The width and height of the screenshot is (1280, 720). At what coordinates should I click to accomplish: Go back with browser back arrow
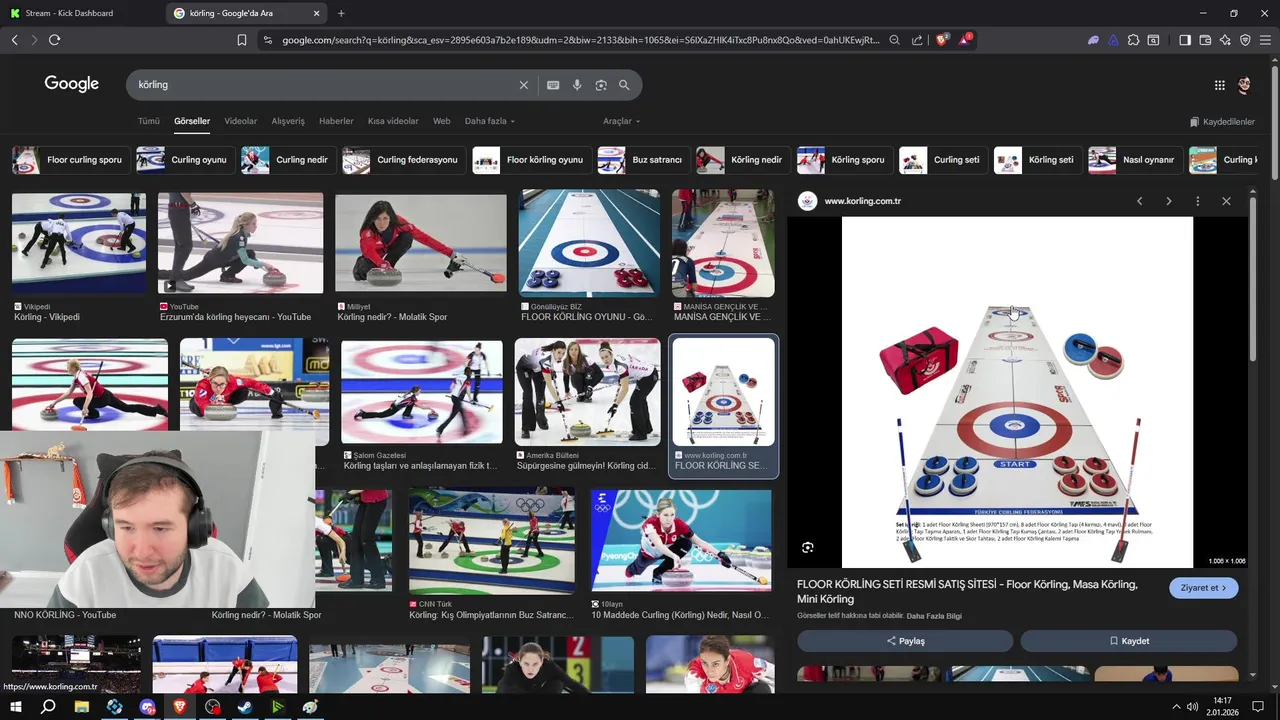click(14, 40)
